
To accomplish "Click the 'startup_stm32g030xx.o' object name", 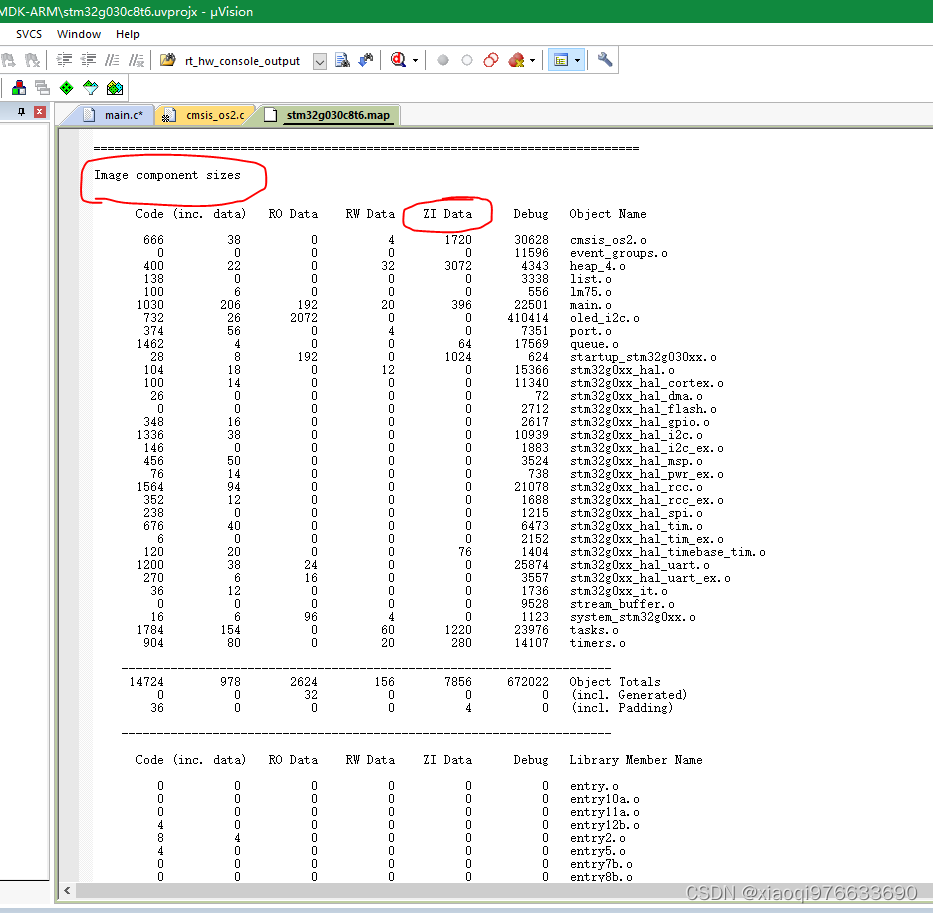I will pyautogui.click(x=643, y=357).
